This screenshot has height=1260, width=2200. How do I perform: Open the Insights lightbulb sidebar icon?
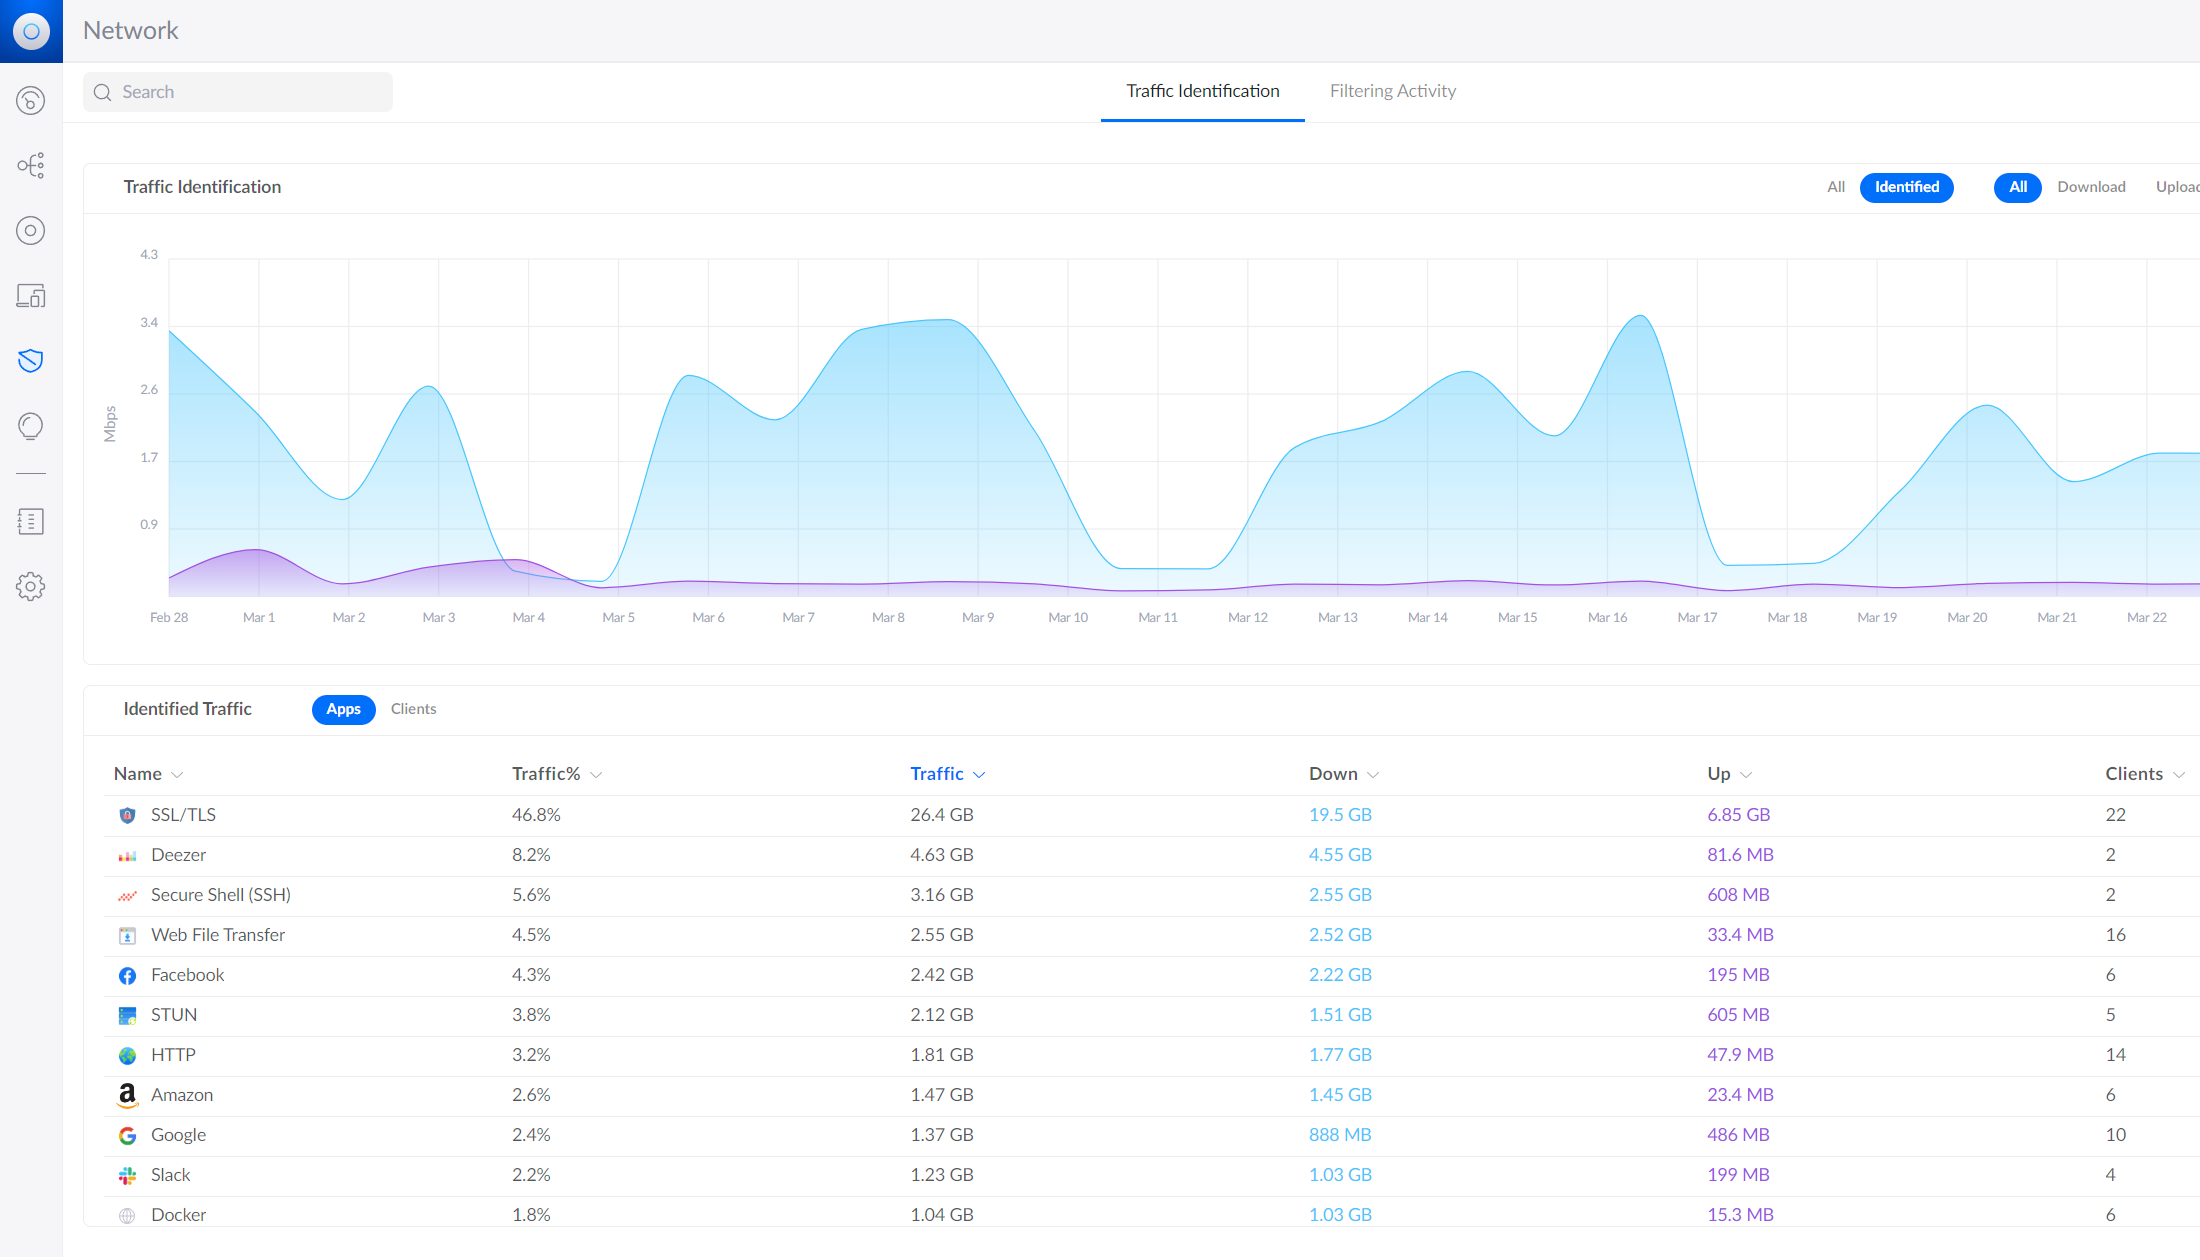click(x=31, y=426)
